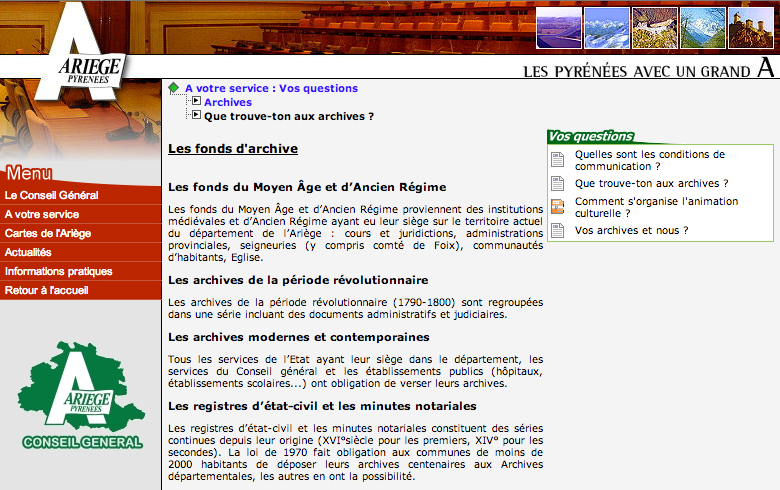Open the snowy peak with trees thumbnail

pos(702,28)
